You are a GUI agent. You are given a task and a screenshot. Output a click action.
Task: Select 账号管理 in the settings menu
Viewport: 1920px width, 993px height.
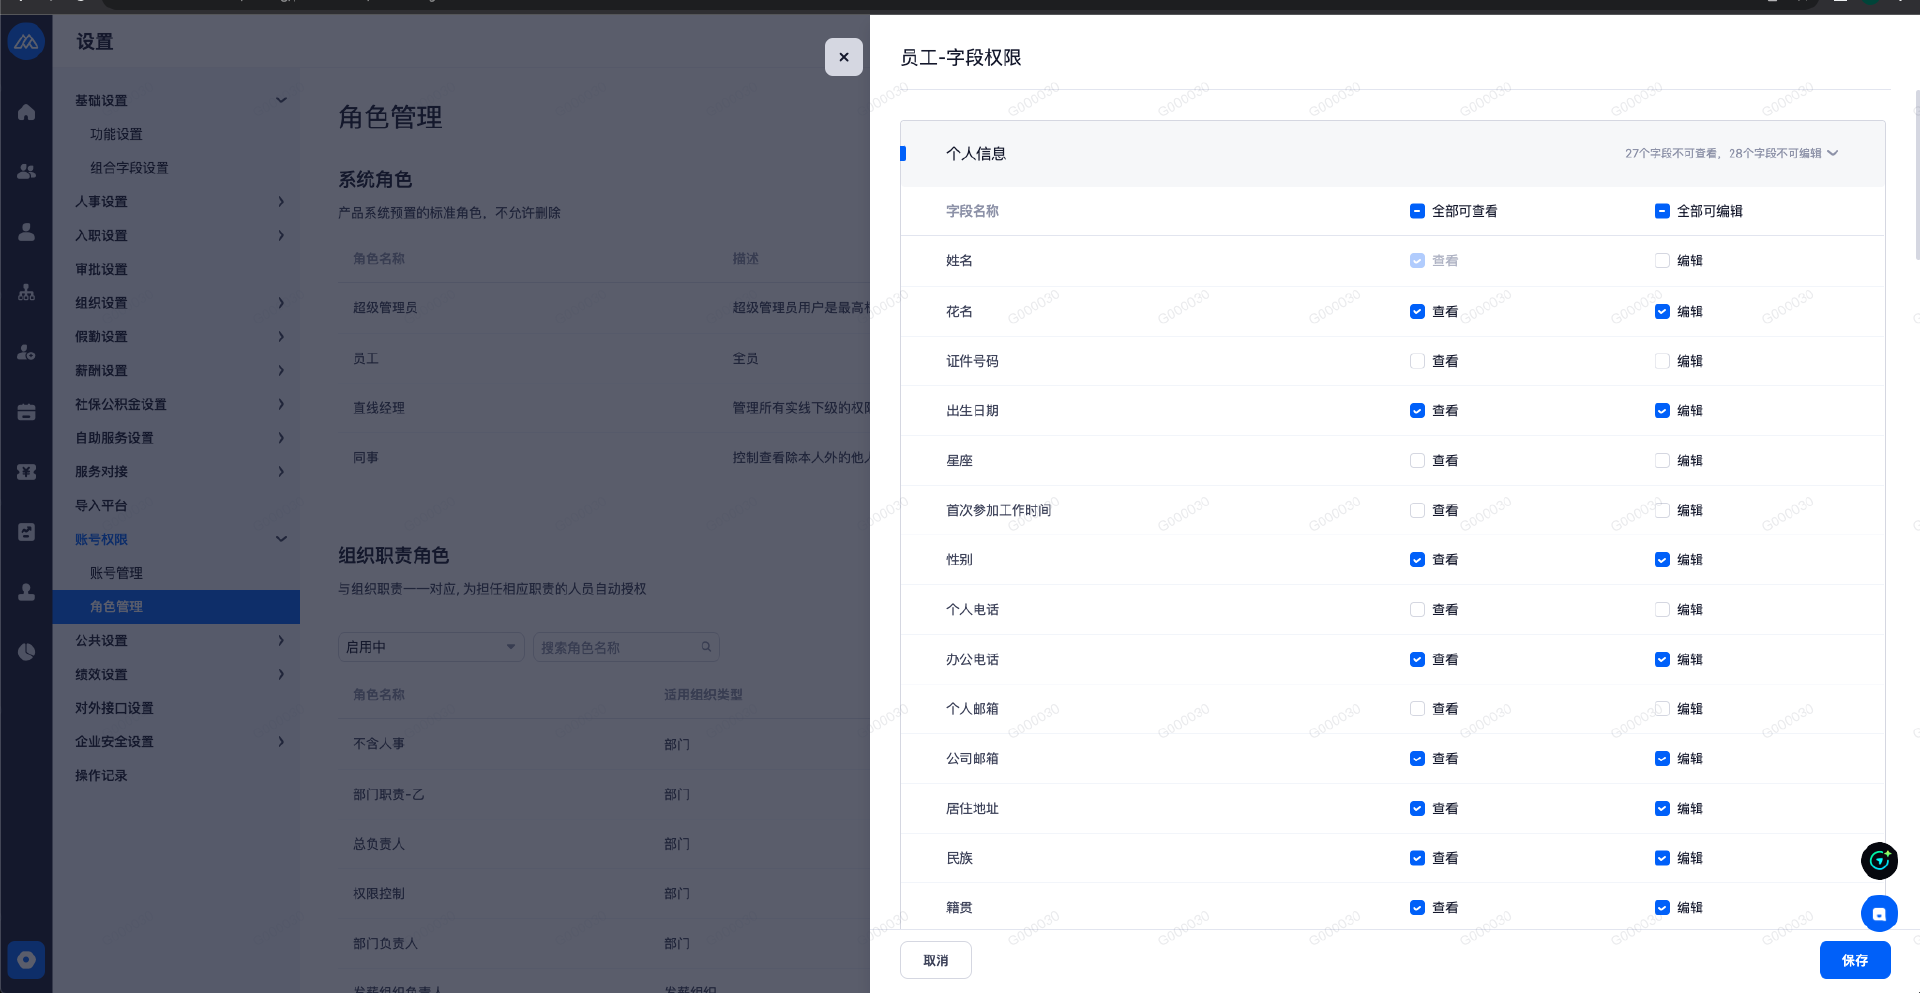click(x=116, y=573)
